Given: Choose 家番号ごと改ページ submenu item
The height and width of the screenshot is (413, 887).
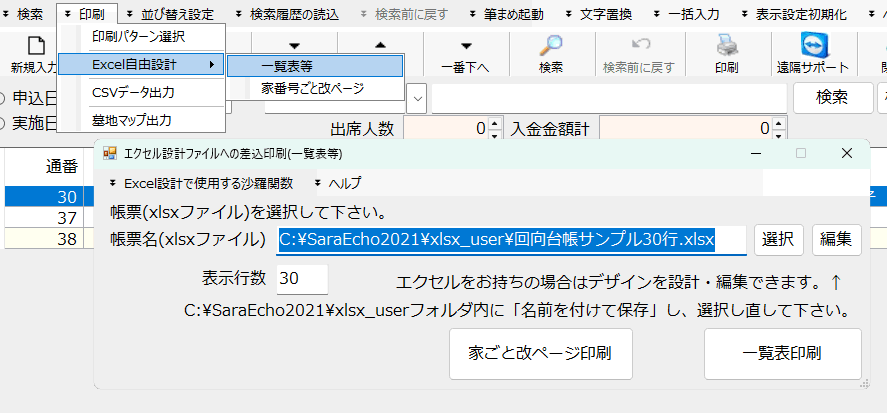Looking at the screenshot, I should [313, 88].
